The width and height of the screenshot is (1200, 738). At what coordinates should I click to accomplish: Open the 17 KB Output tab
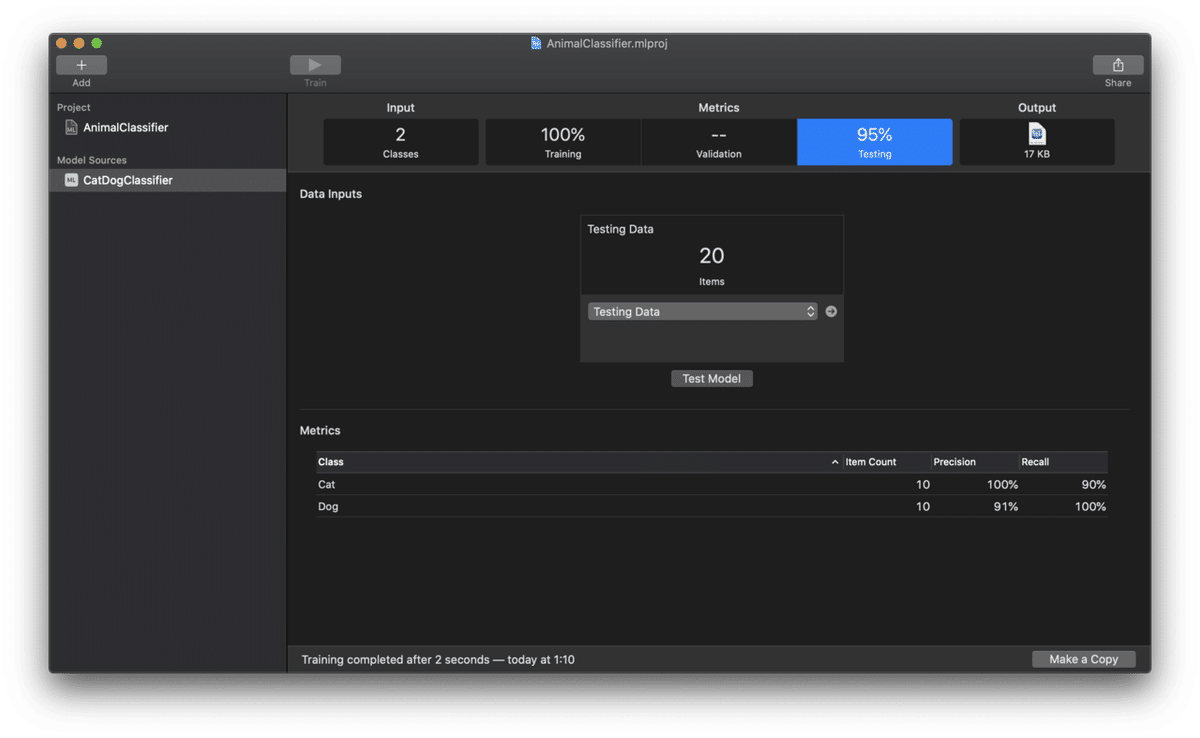1037,142
